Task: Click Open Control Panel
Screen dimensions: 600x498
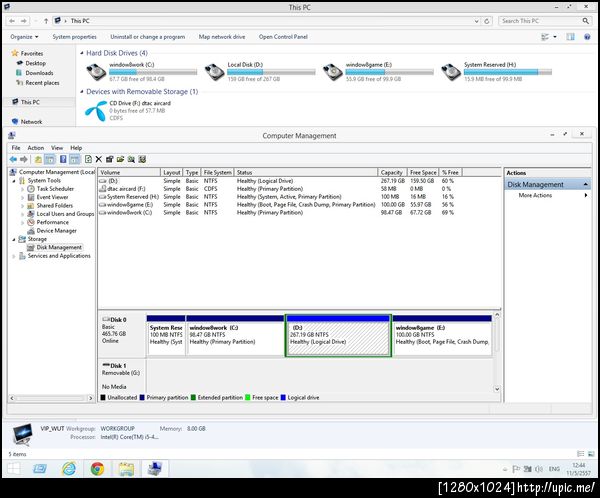Action: (x=283, y=37)
